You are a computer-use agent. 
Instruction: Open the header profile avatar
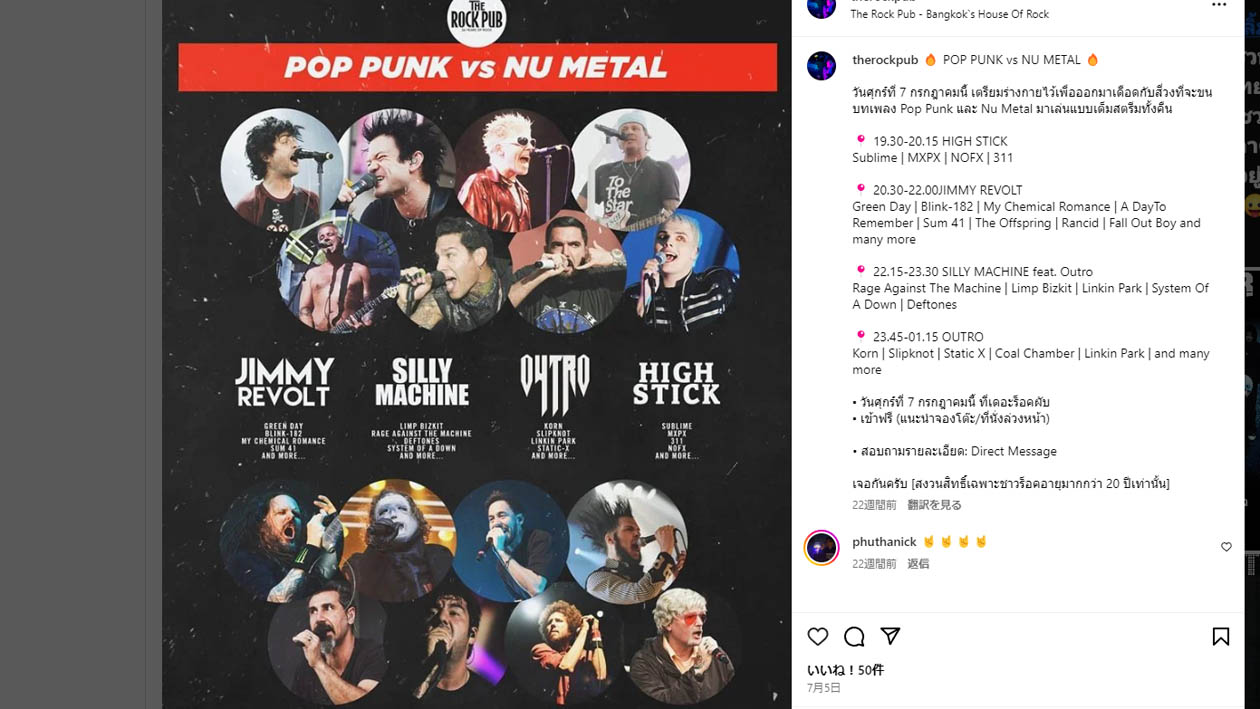[821, 7]
